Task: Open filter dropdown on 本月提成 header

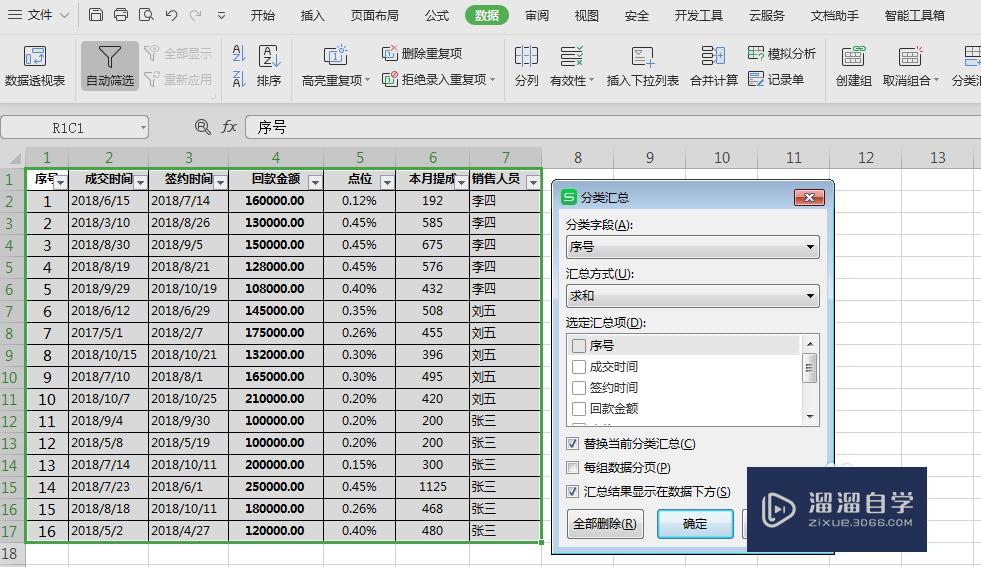Action: pyautogui.click(x=461, y=182)
